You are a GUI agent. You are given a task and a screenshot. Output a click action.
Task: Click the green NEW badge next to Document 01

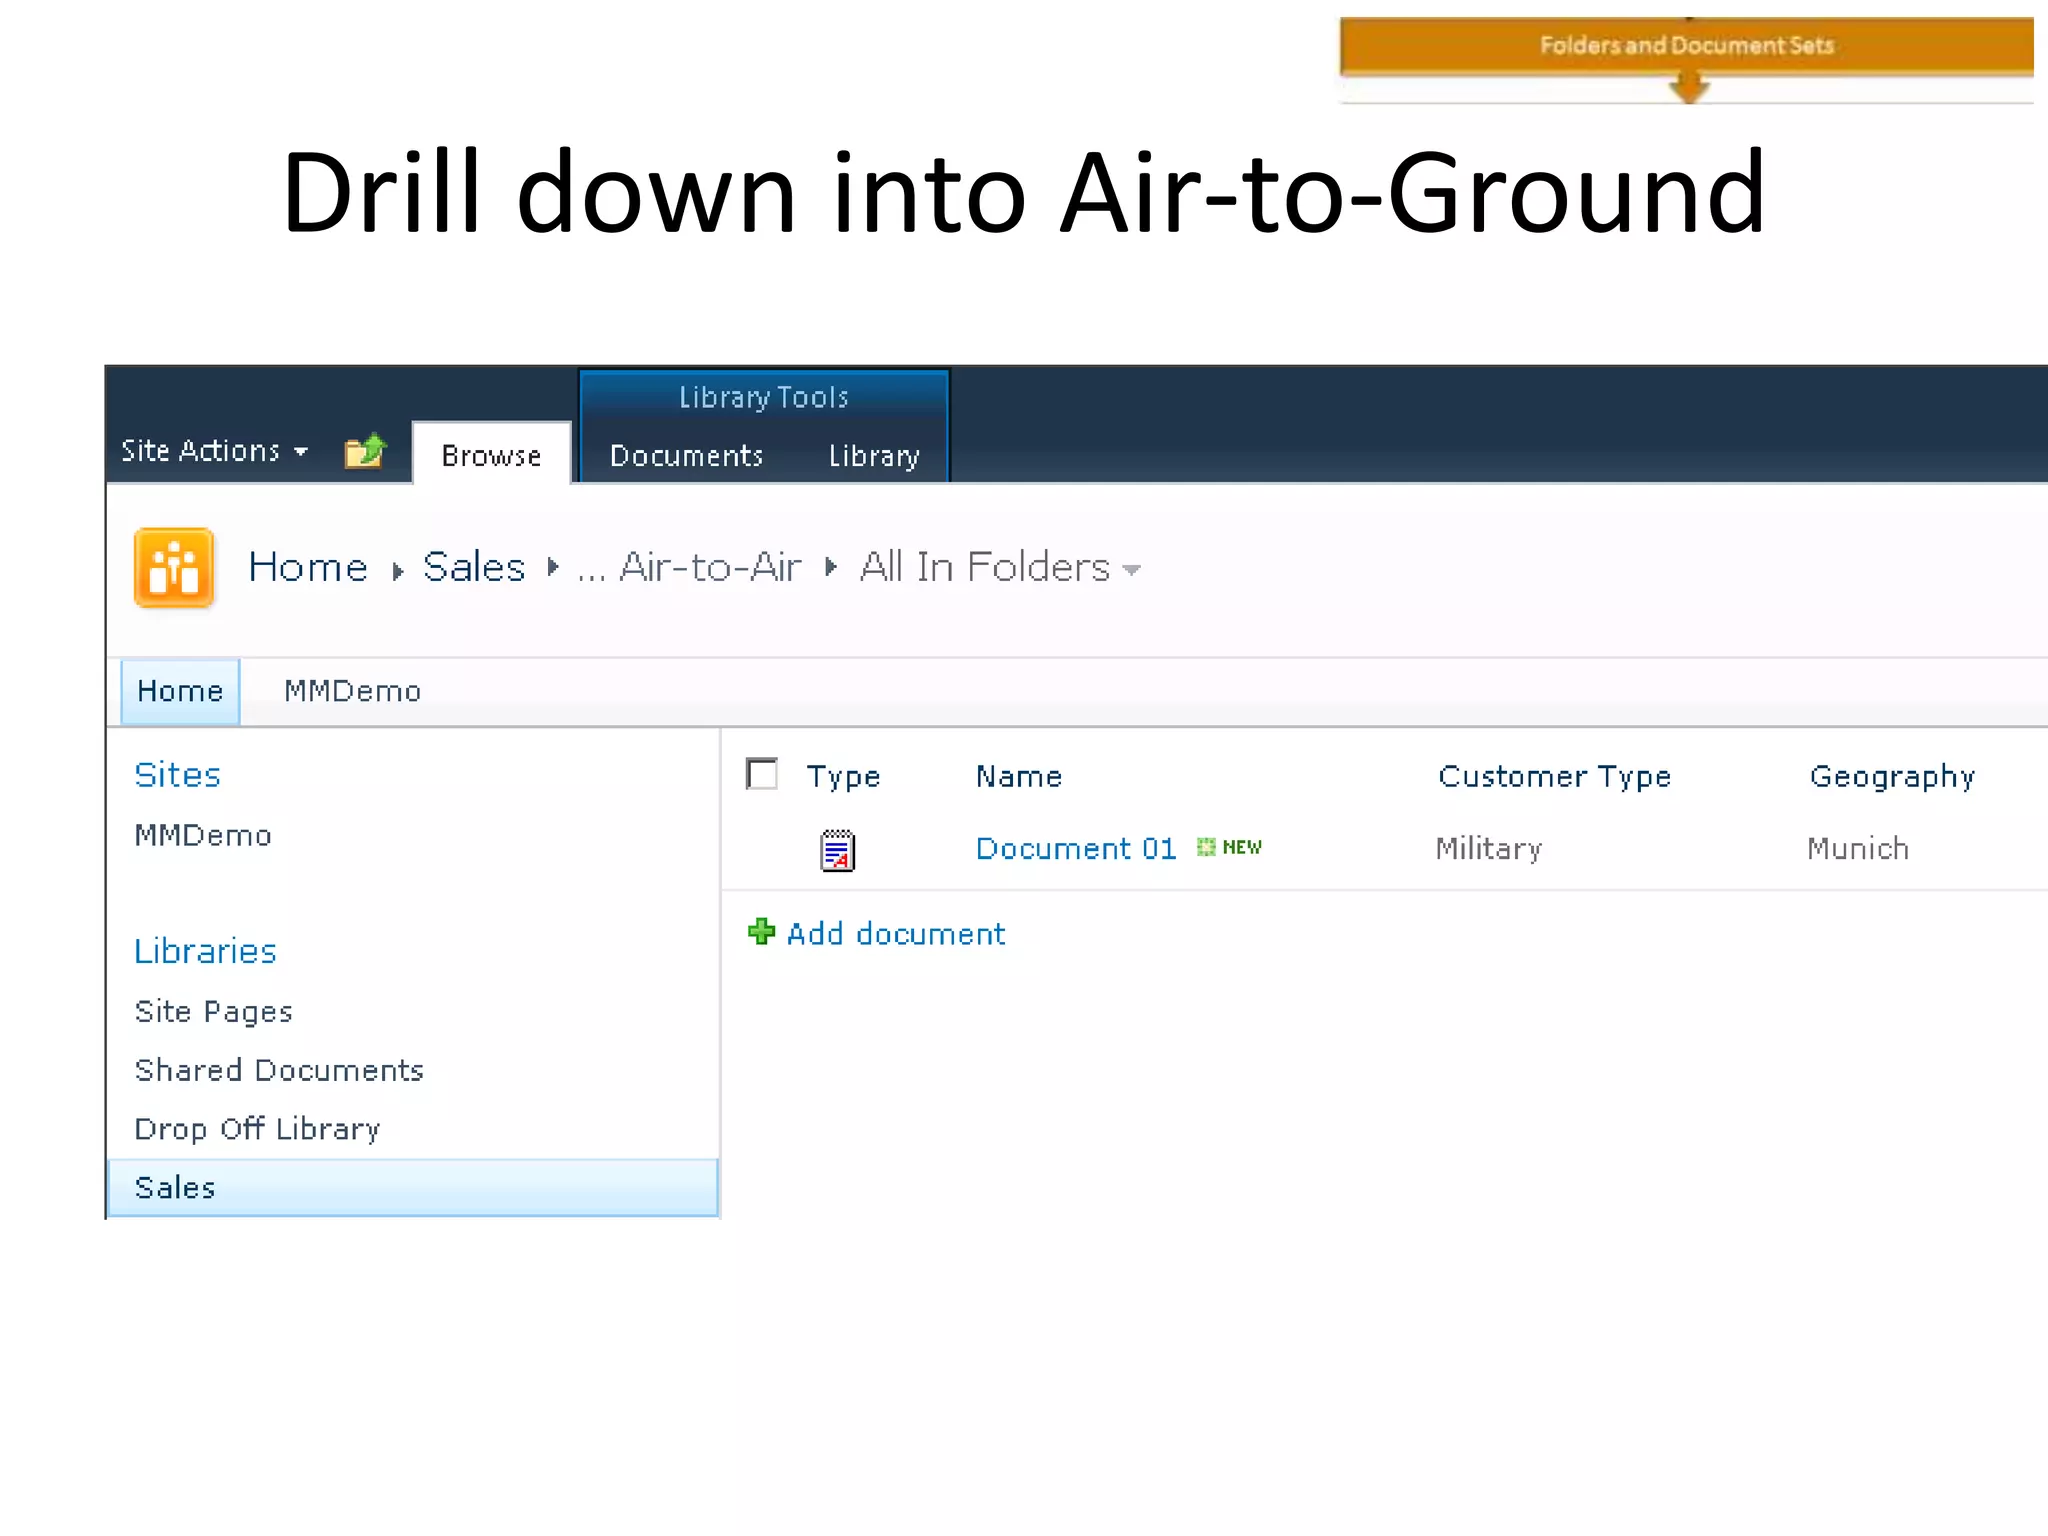(x=1229, y=847)
